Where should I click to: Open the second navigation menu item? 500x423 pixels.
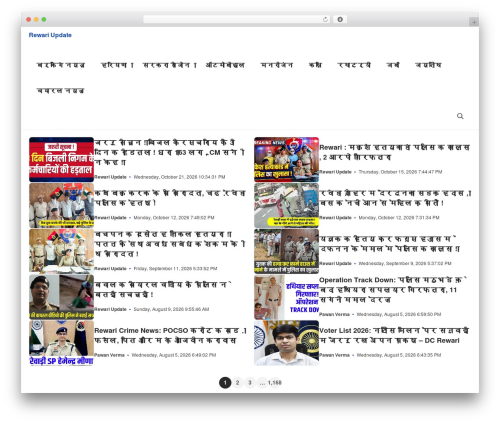[x=117, y=65]
